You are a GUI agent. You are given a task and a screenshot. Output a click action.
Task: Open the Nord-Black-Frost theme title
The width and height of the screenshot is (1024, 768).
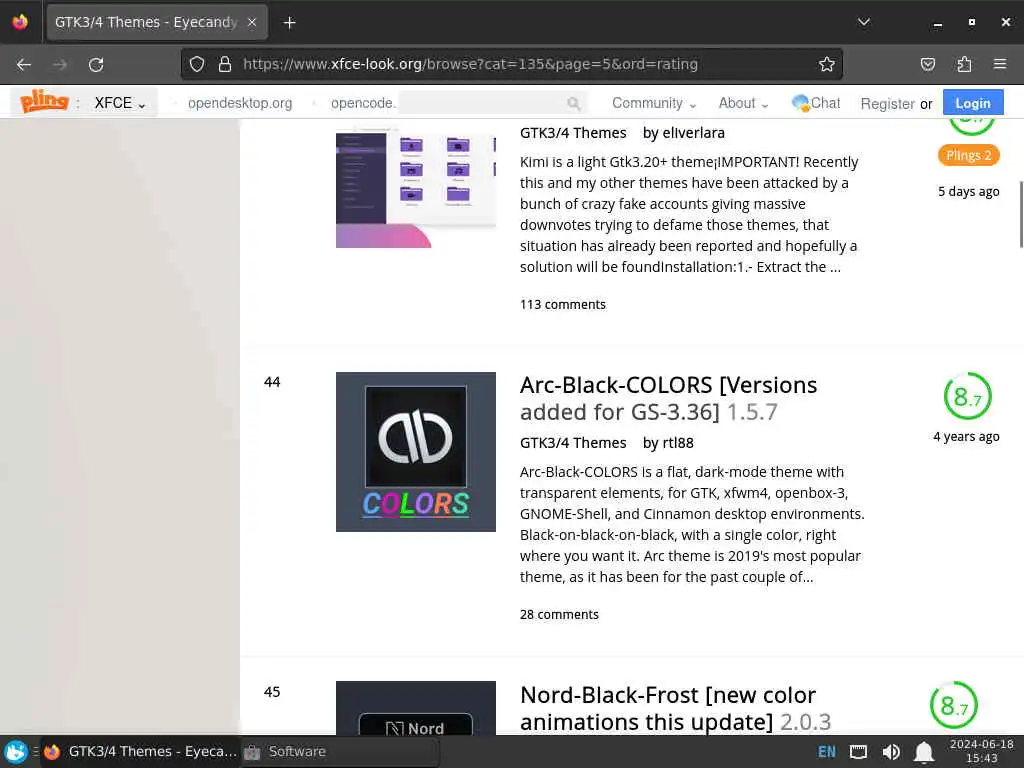point(675,709)
